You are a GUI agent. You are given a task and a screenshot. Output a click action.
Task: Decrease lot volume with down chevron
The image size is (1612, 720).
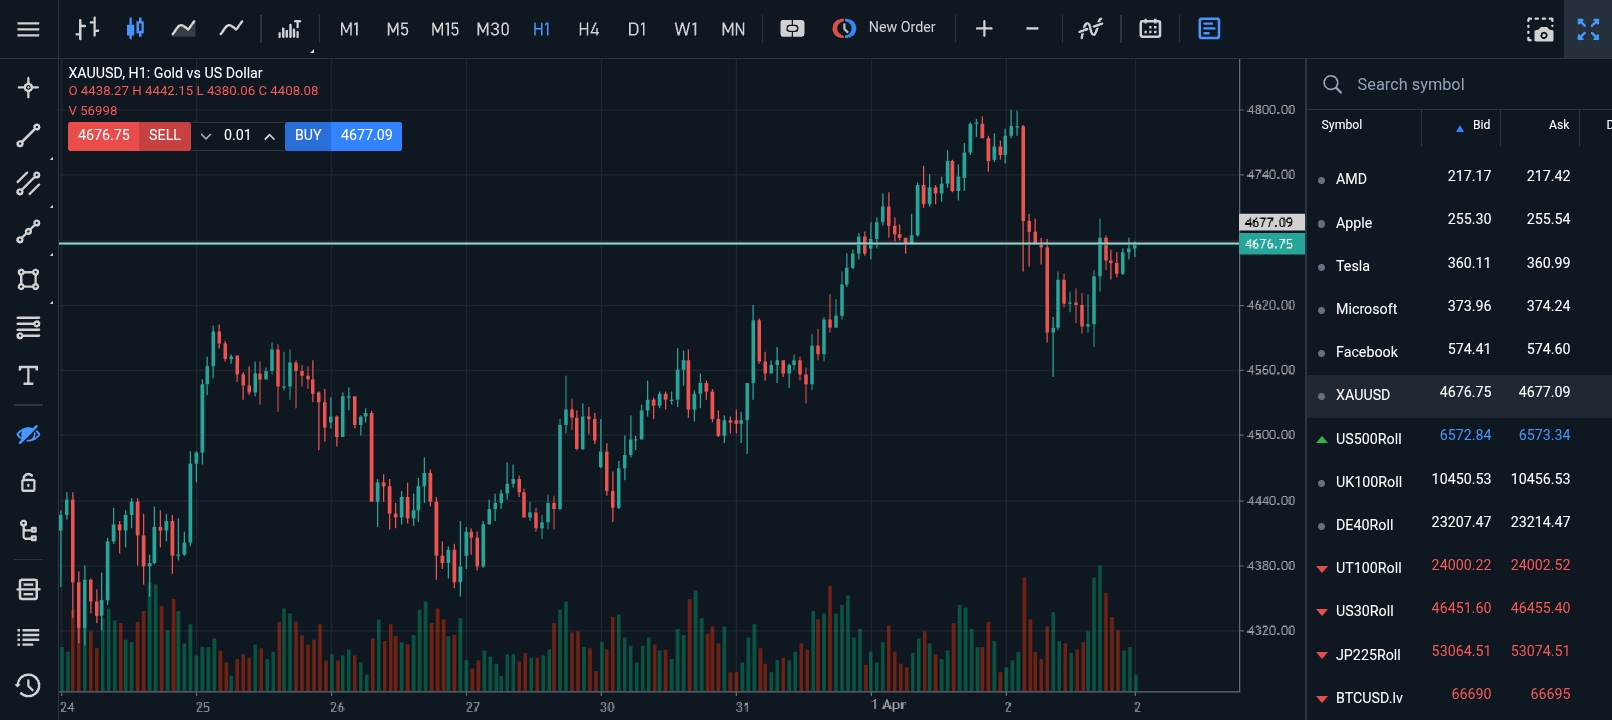coord(206,136)
